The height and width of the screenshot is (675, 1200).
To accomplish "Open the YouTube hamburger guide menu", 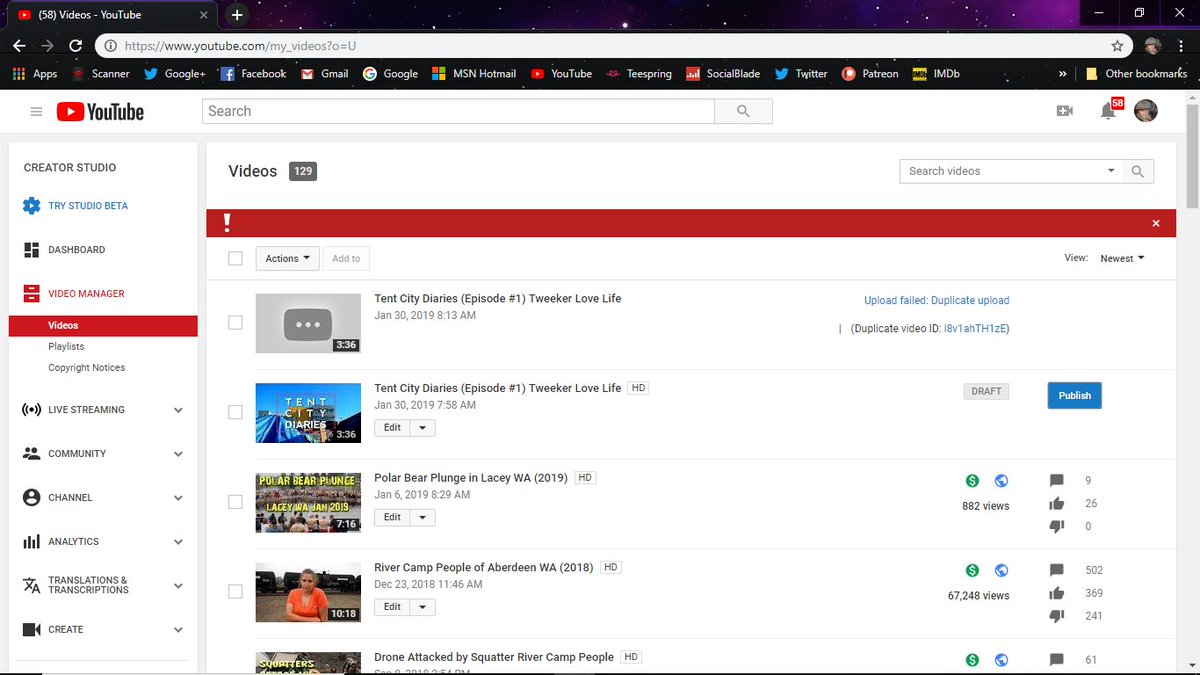I will click(x=37, y=112).
